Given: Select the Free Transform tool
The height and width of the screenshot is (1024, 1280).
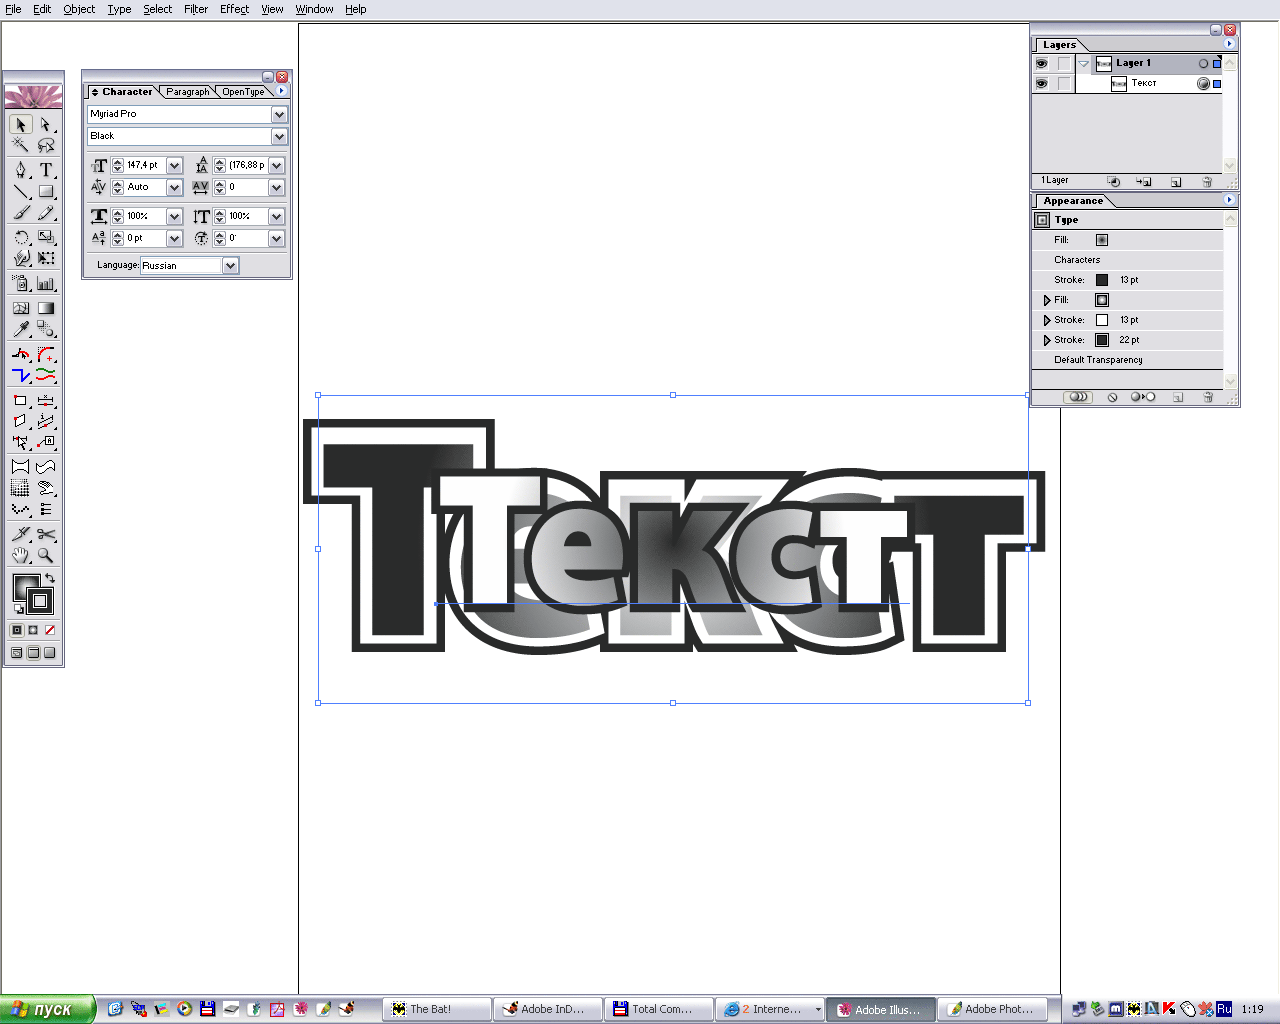Looking at the screenshot, I should (x=46, y=258).
